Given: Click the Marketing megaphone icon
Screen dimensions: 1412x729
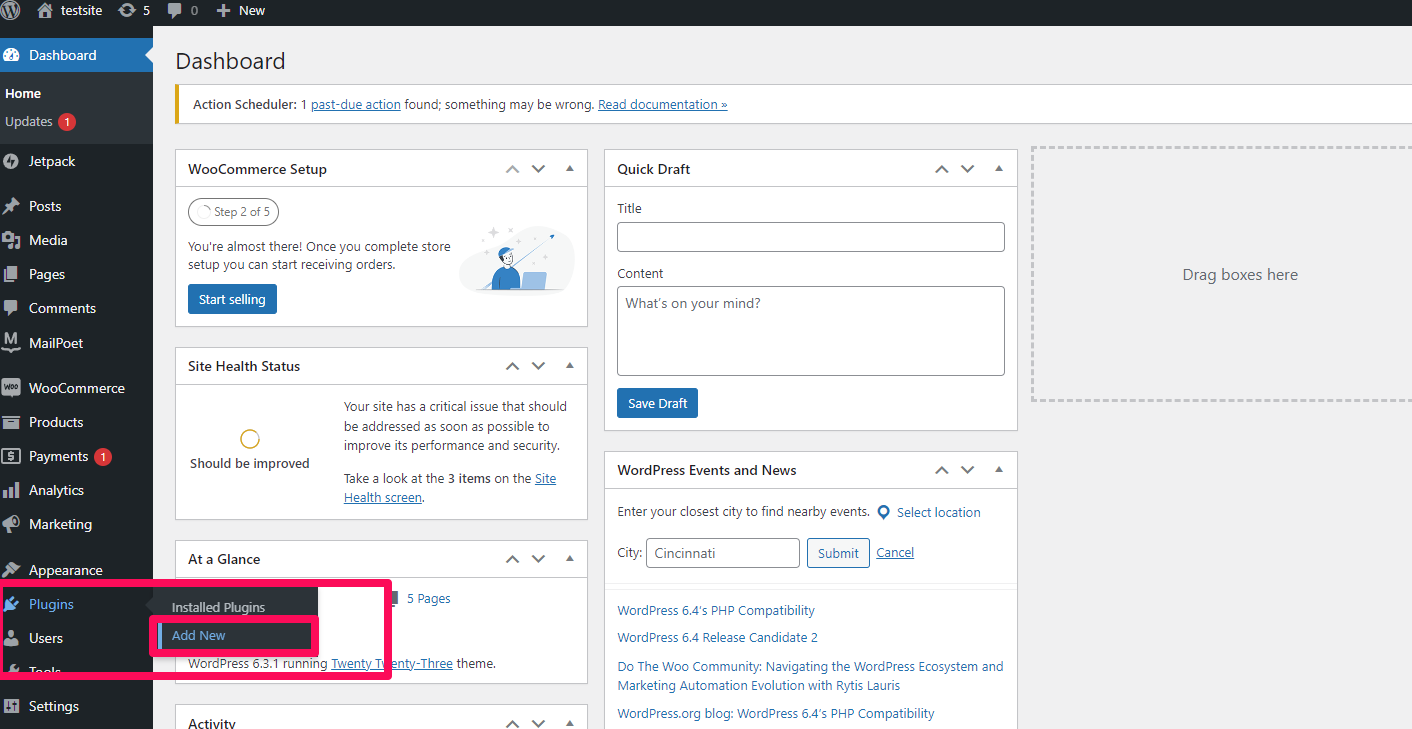Looking at the screenshot, I should pos(12,524).
